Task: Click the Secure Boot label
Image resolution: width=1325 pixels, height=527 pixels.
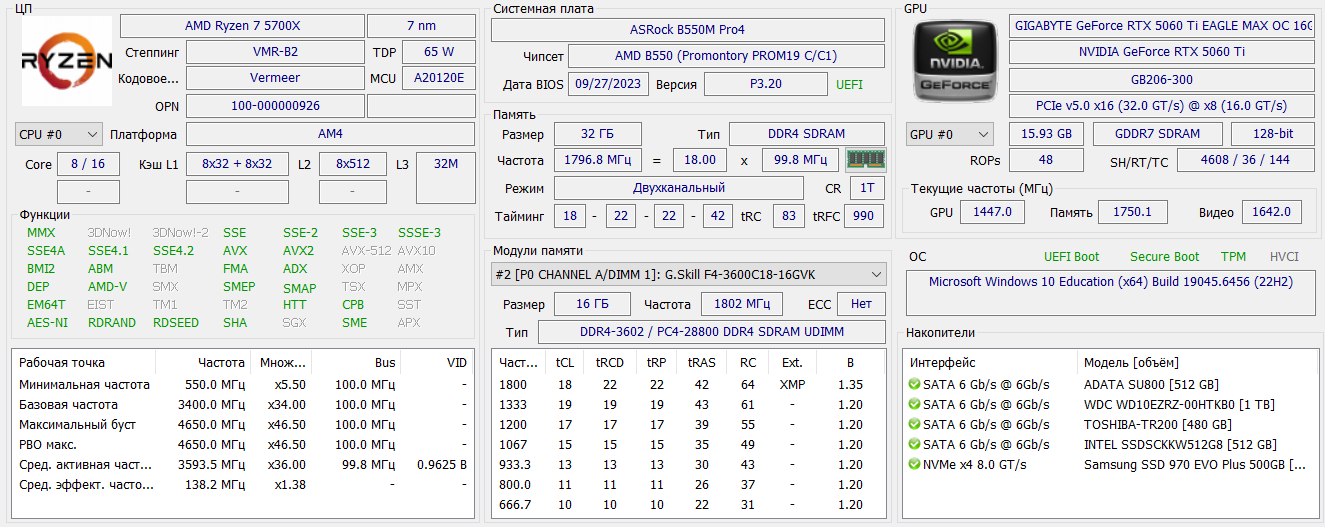Action: tap(1164, 257)
